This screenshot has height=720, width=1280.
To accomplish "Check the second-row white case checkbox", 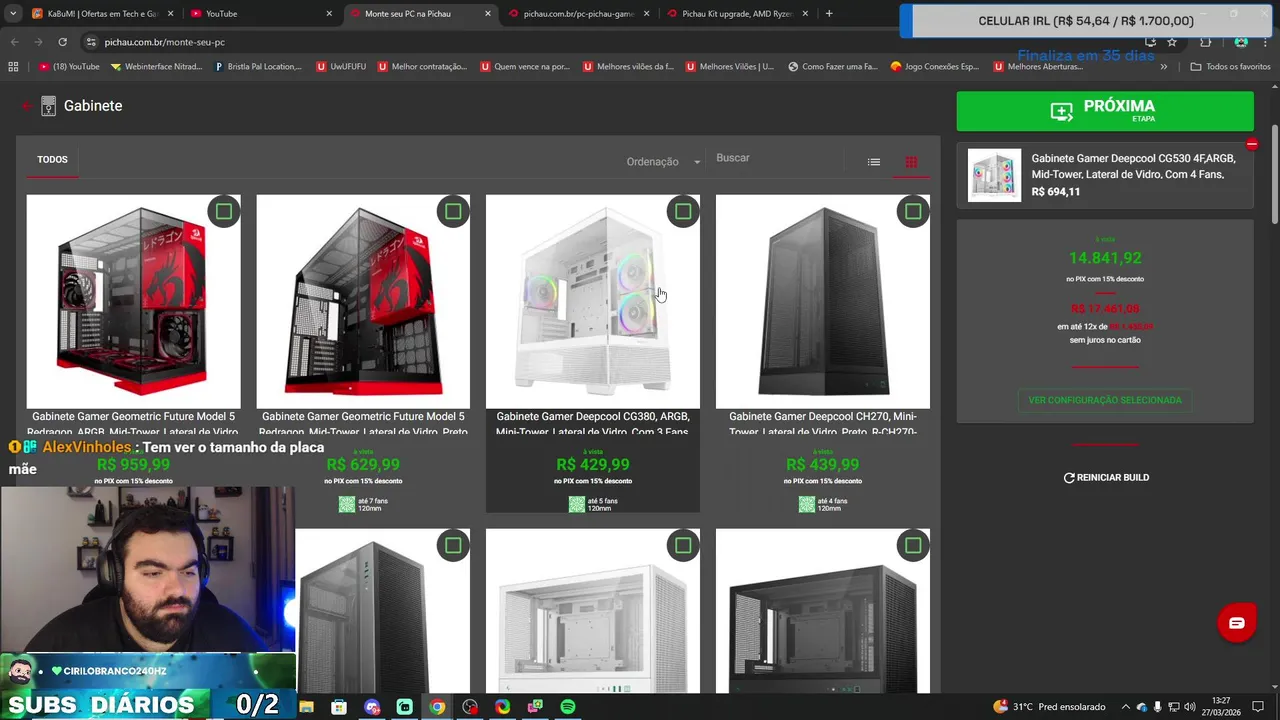I will (683, 545).
